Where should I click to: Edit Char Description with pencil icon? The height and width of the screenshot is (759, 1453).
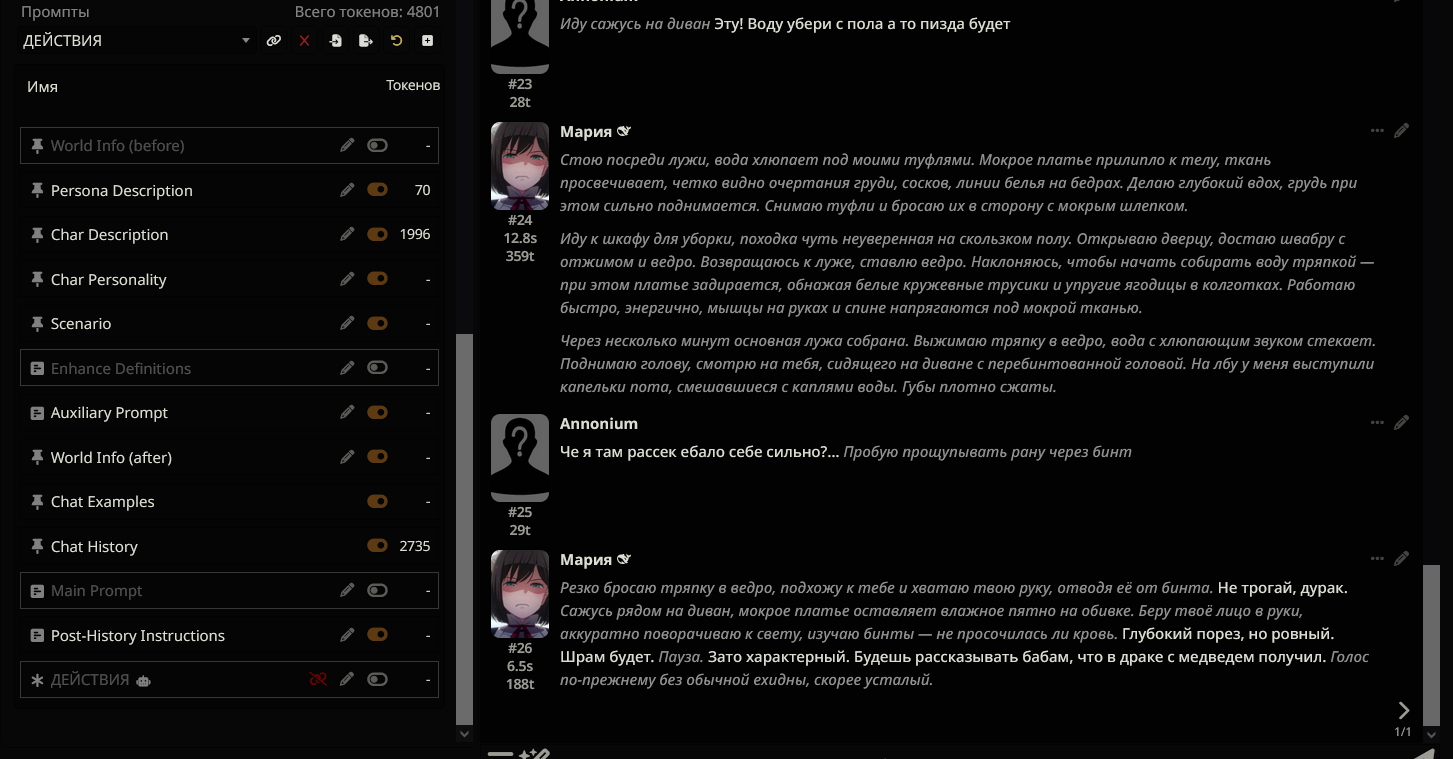pos(347,234)
